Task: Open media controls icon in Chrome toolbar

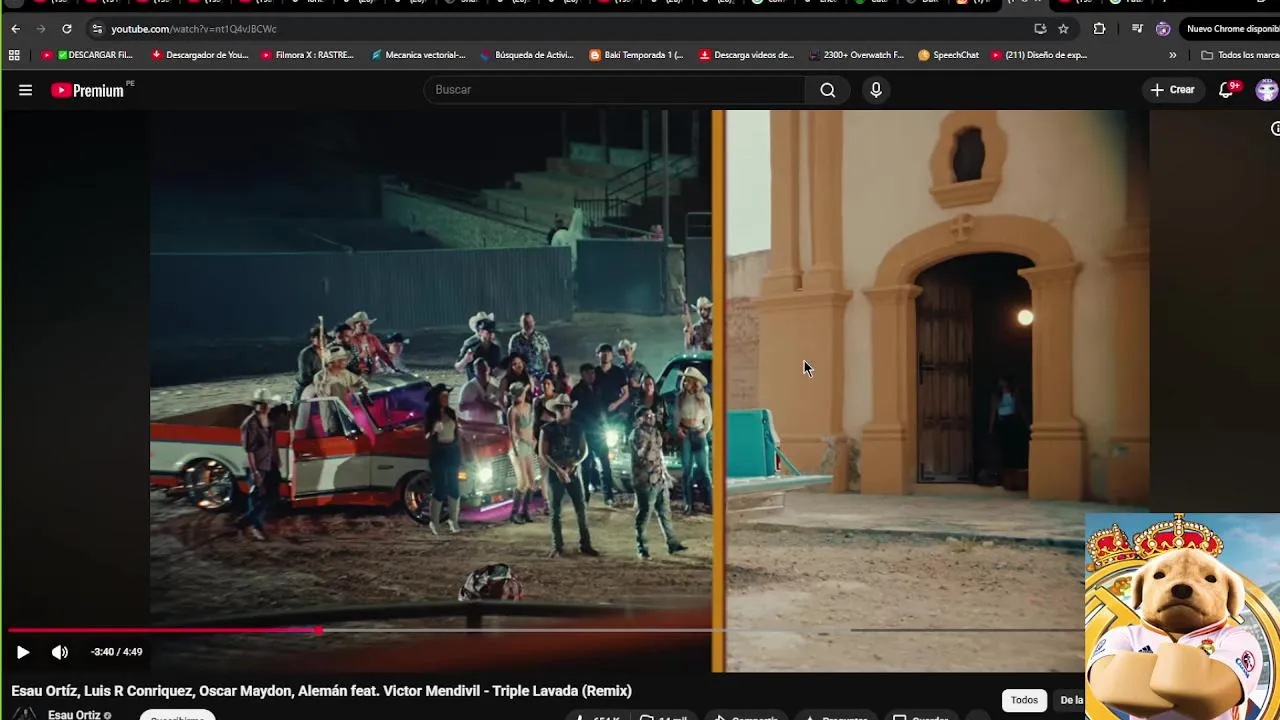Action: tap(1137, 29)
